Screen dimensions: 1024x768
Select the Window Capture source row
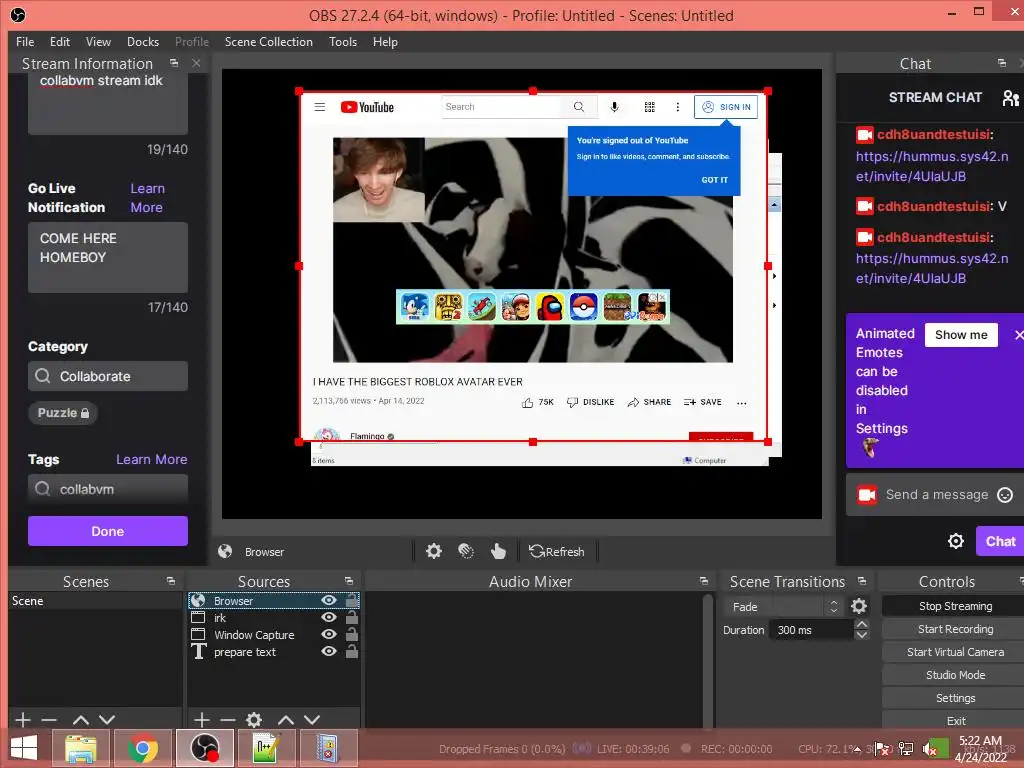pyautogui.click(x=274, y=634)
